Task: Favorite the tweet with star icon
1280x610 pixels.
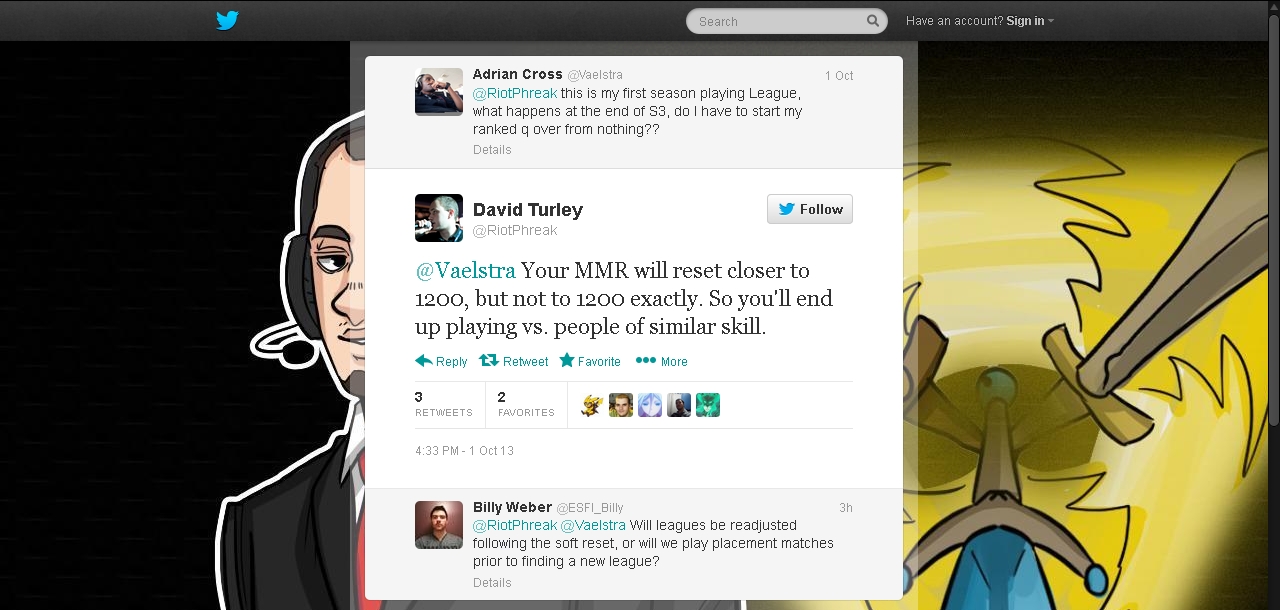Action: click(590, 361)
